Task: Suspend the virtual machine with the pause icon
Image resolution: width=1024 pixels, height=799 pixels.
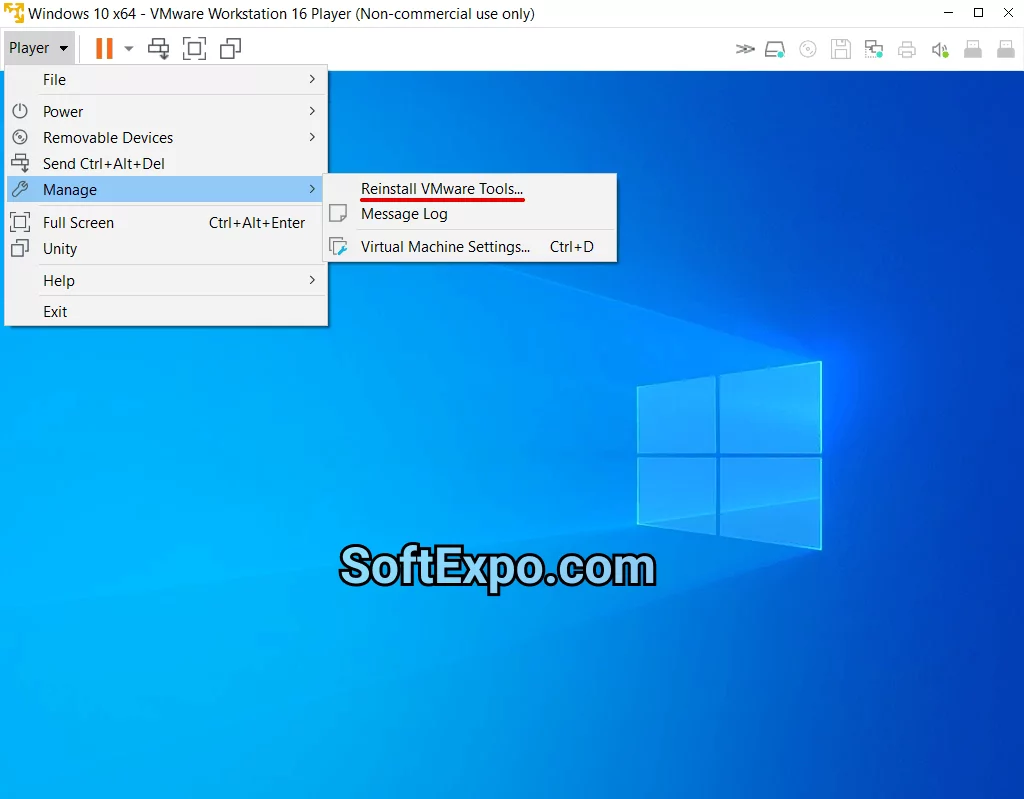Action: [103, 48]
